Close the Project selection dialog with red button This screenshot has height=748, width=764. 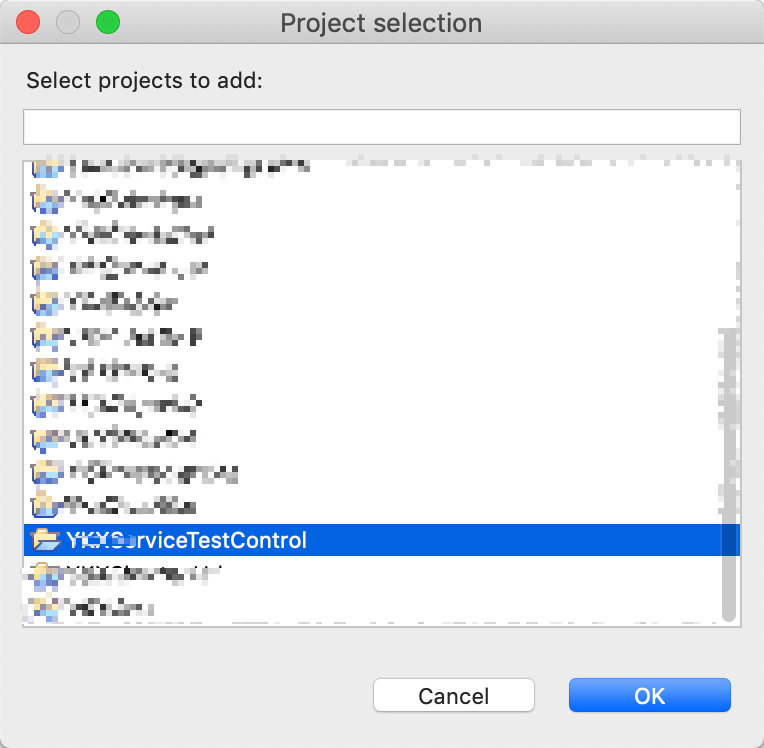(x=28, y=22)
